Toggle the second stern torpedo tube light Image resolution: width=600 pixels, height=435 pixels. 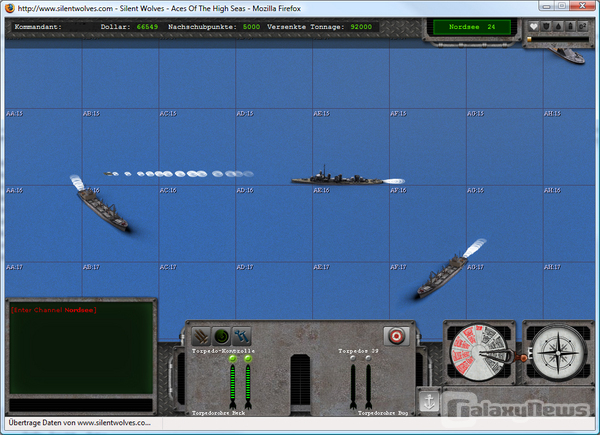pyautogui.click(x=248, y=359)
